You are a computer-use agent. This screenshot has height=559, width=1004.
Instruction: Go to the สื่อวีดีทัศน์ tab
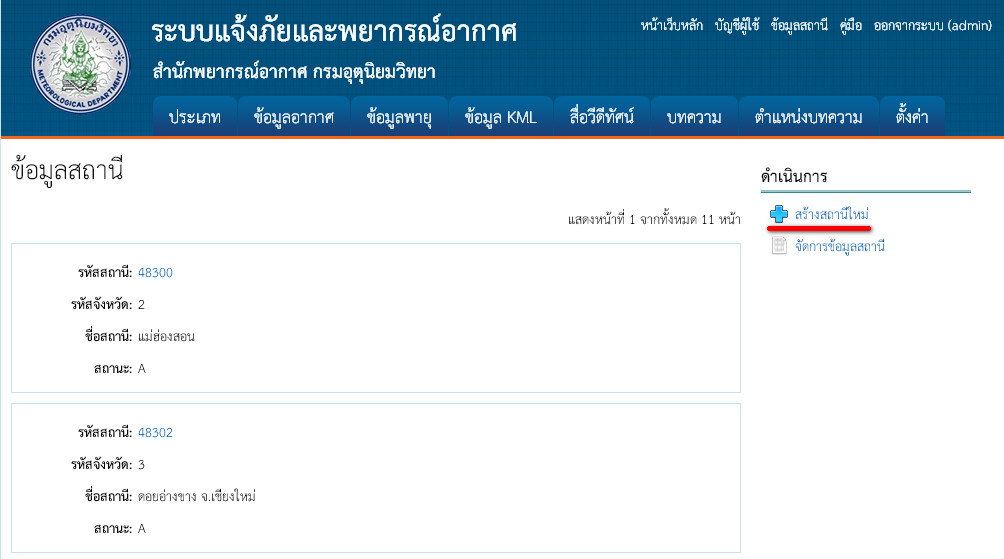point(602,117)
